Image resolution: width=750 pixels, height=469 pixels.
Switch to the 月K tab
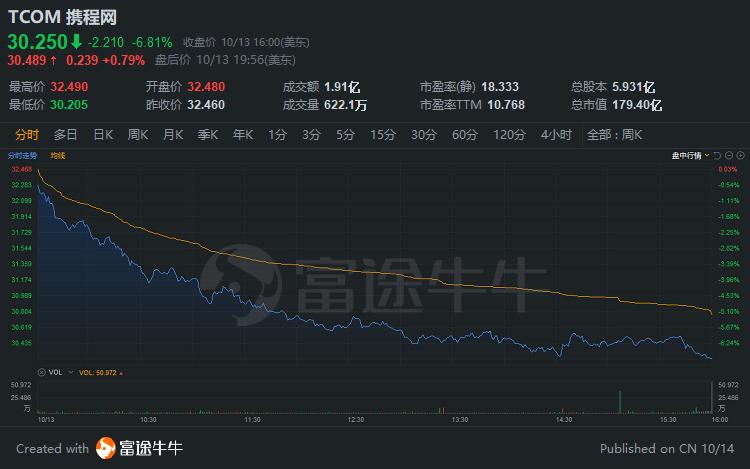coord(173,135)
